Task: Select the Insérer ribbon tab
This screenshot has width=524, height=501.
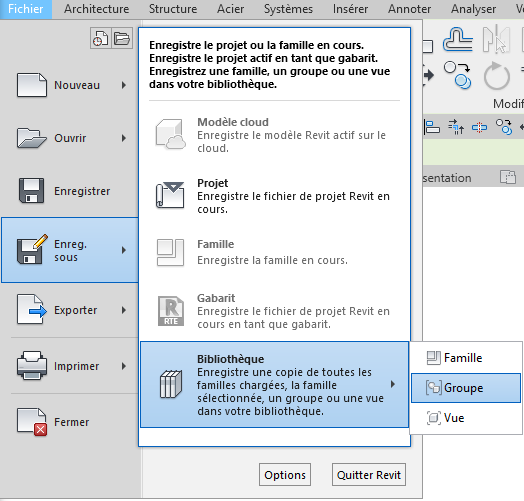Action: pos(350,9)
